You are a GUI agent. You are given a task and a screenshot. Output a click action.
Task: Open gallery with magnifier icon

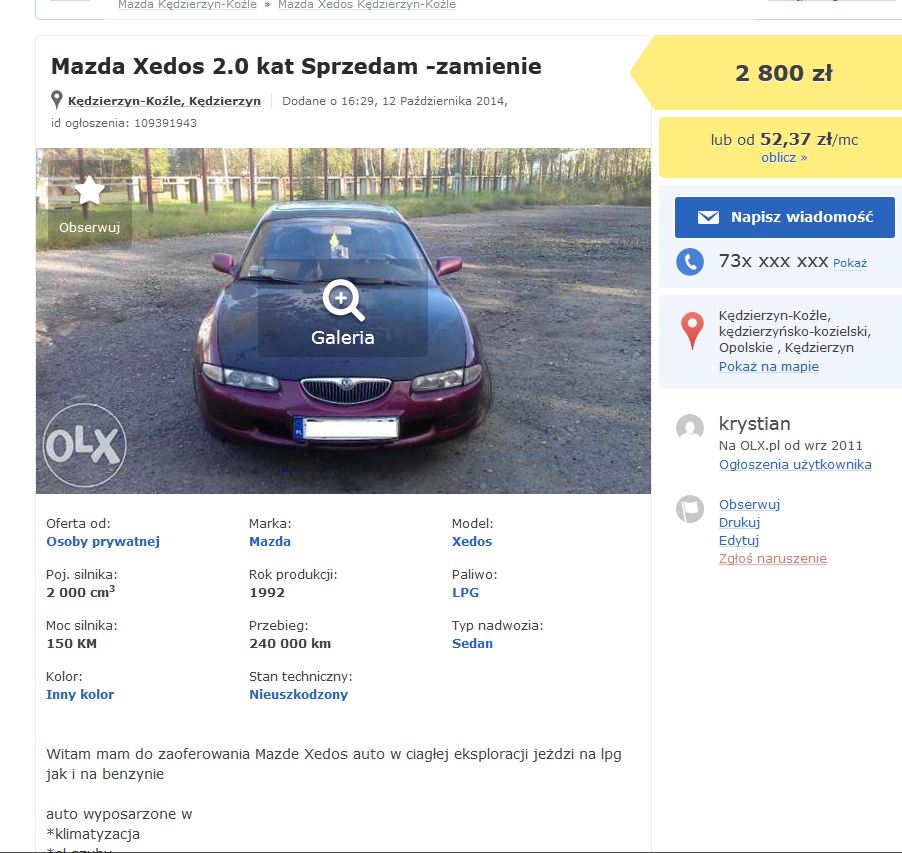click(x=343, y=299)
